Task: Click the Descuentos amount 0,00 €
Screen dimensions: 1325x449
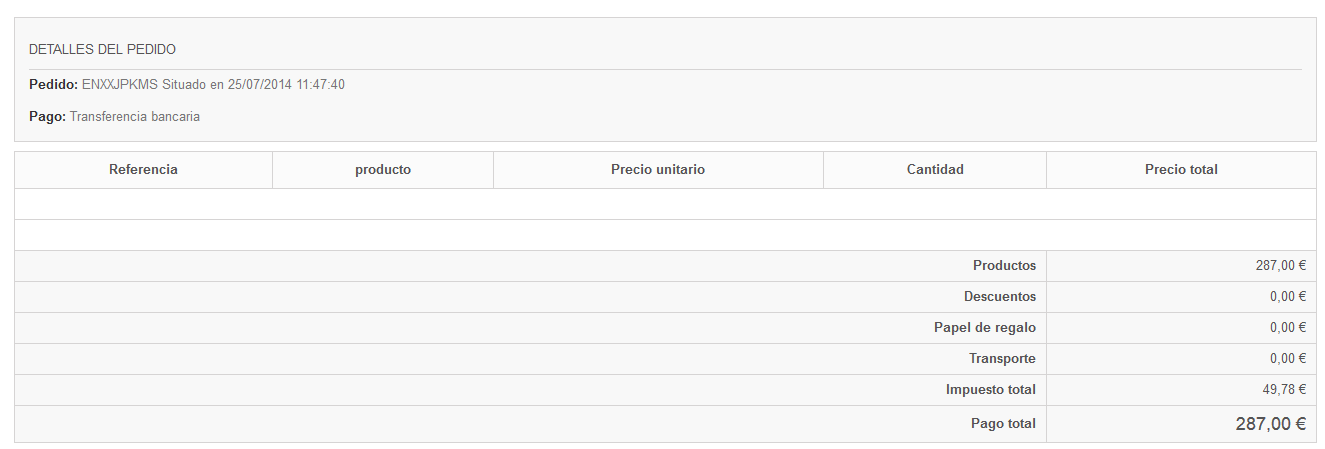Action: 1288,297
